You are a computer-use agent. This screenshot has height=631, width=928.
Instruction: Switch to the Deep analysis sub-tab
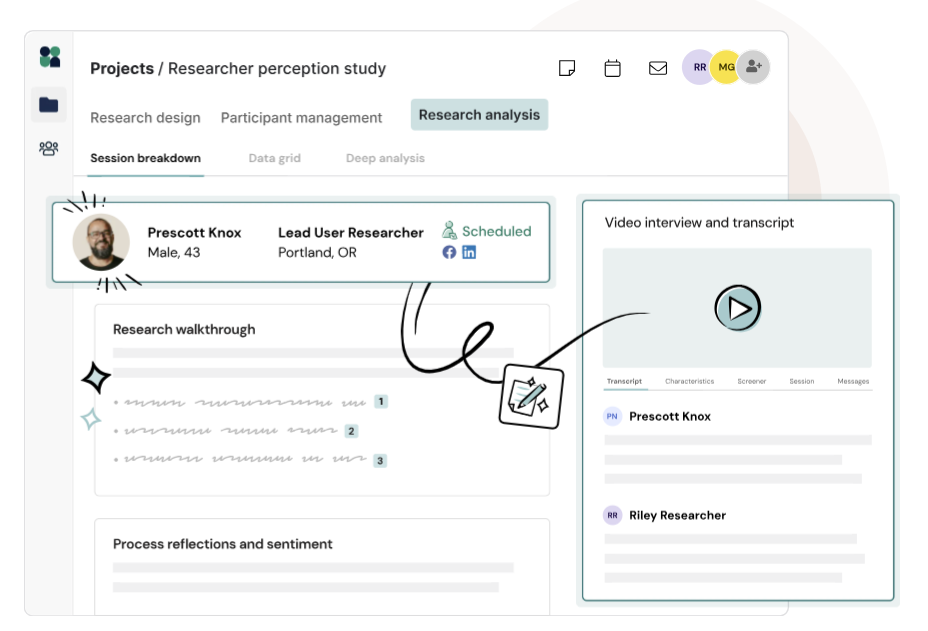point(385,158)
